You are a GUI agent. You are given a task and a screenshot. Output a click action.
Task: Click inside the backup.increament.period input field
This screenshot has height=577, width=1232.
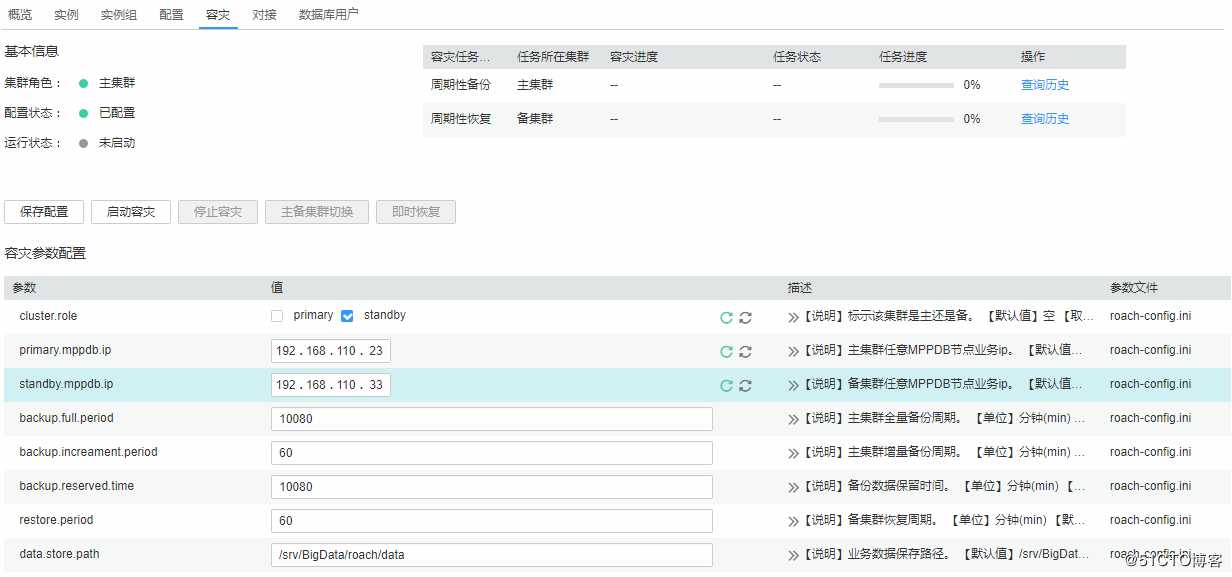[490, 452]
